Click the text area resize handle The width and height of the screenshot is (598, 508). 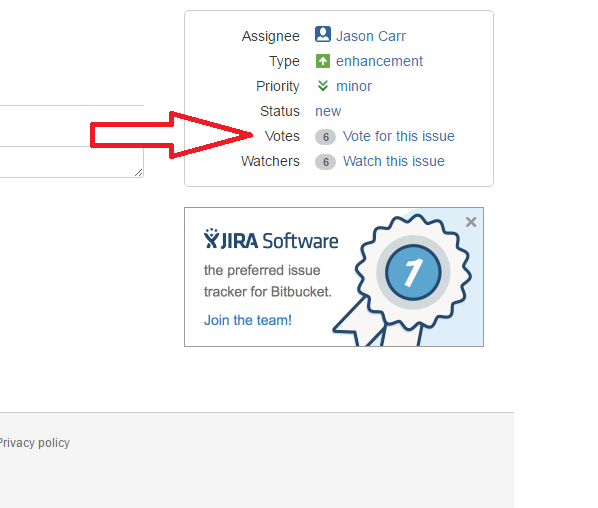point(139,173)
